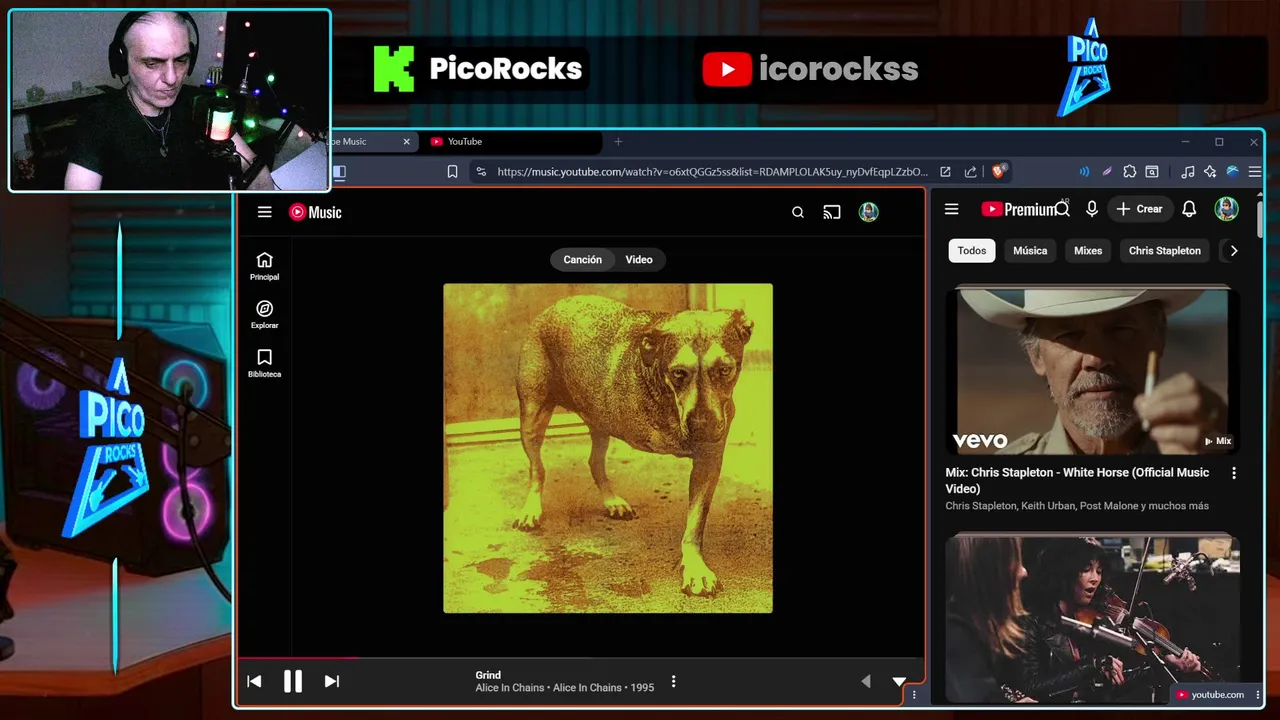The width and height of the screenshot is (1280, 720).
Task: Click the media control music note icon
Action: click(1187, 172)
